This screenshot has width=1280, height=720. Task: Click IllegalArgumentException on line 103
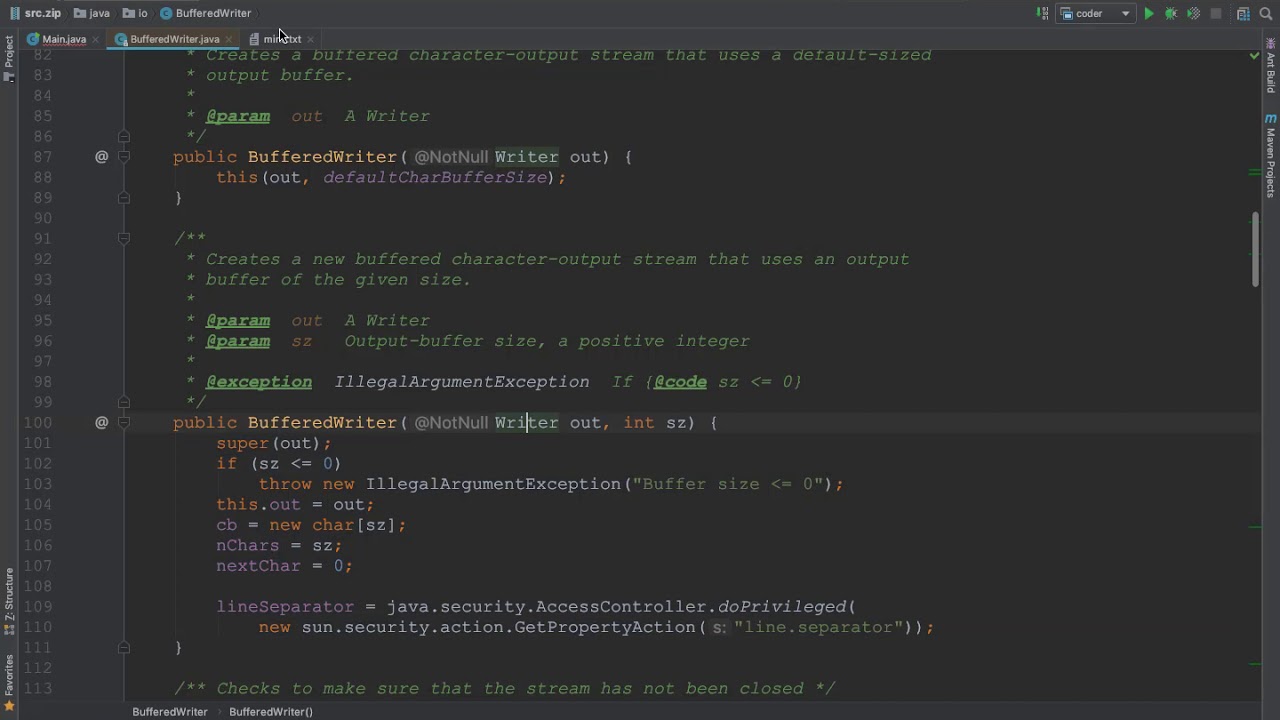[x=493, y=484]
